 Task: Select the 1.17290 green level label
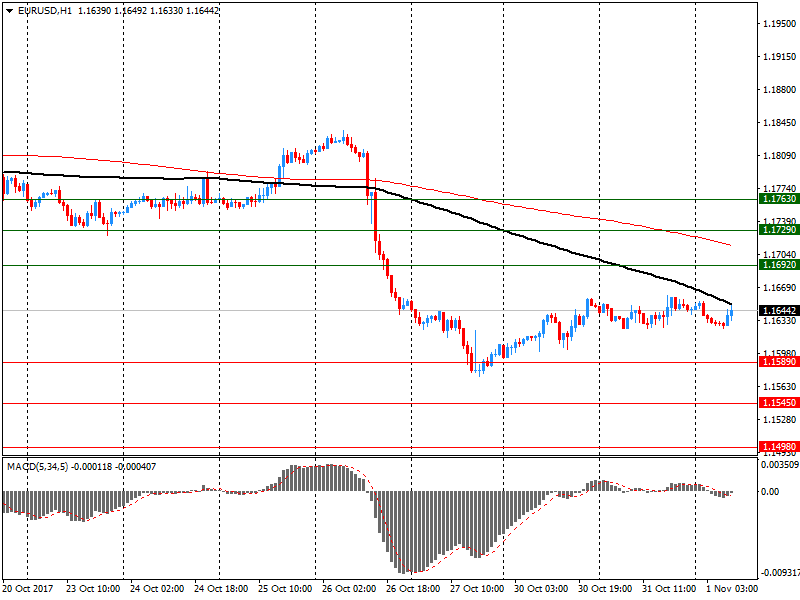[779, 230]
